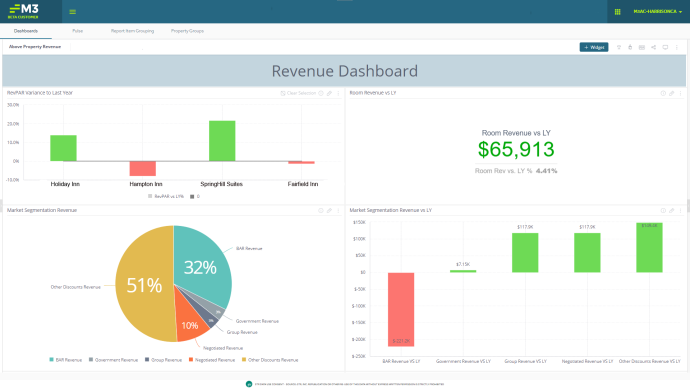690x388 pixels.
Task: Switch to the Pulse tab
Action: (x=77, y=31)
